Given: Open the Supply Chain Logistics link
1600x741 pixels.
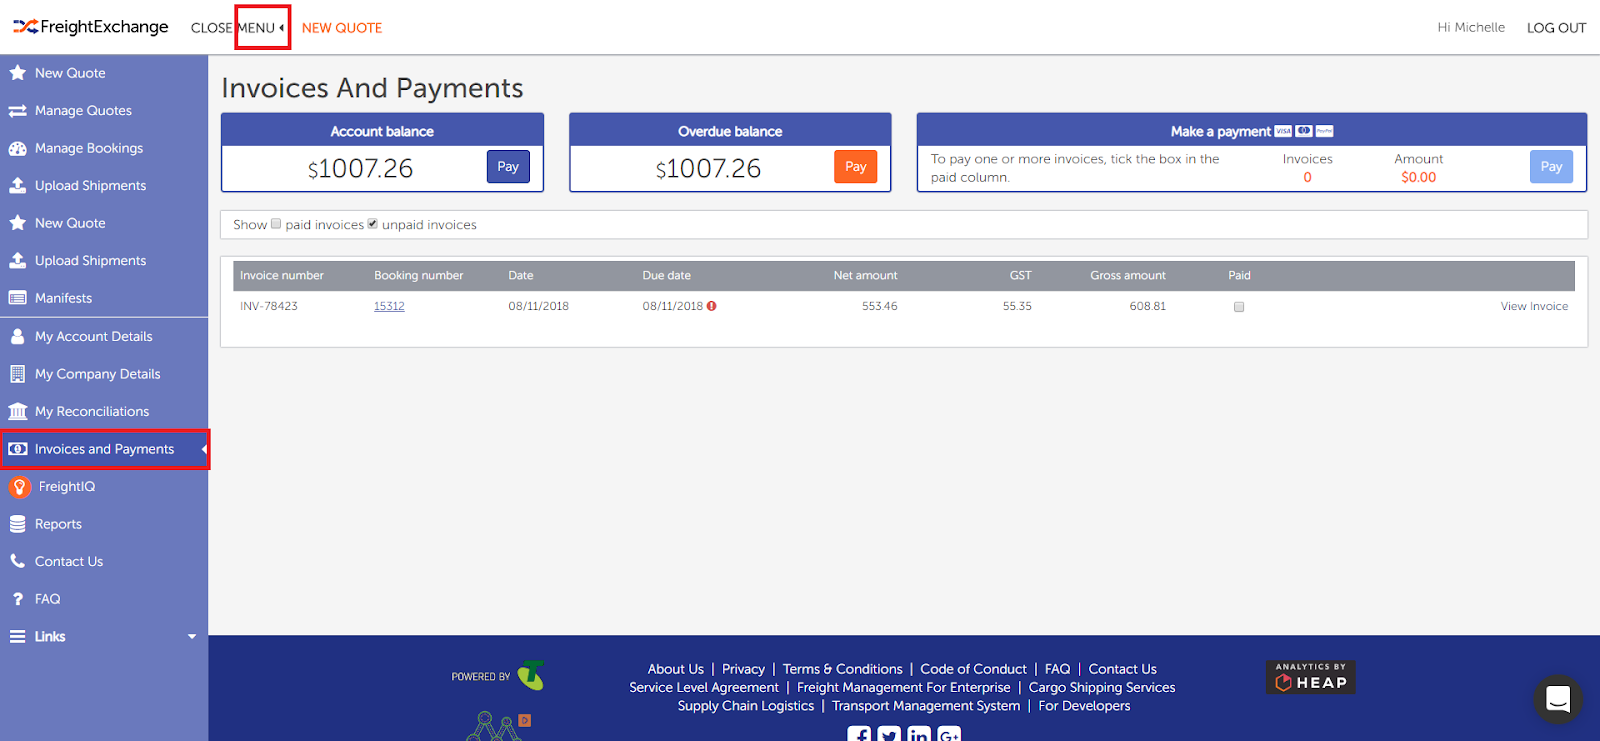Looking at the screenshot, I should click(x=746, y=705).
